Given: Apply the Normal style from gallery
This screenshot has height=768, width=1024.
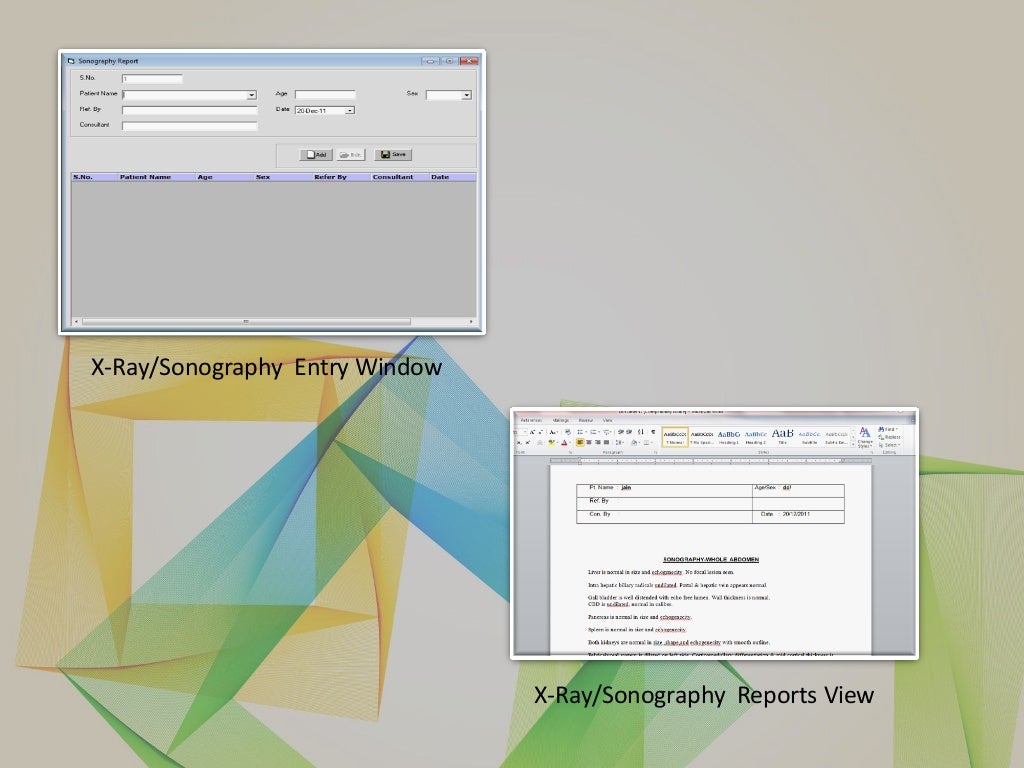Looking at the screenshot, I should [x=675, y=437].
